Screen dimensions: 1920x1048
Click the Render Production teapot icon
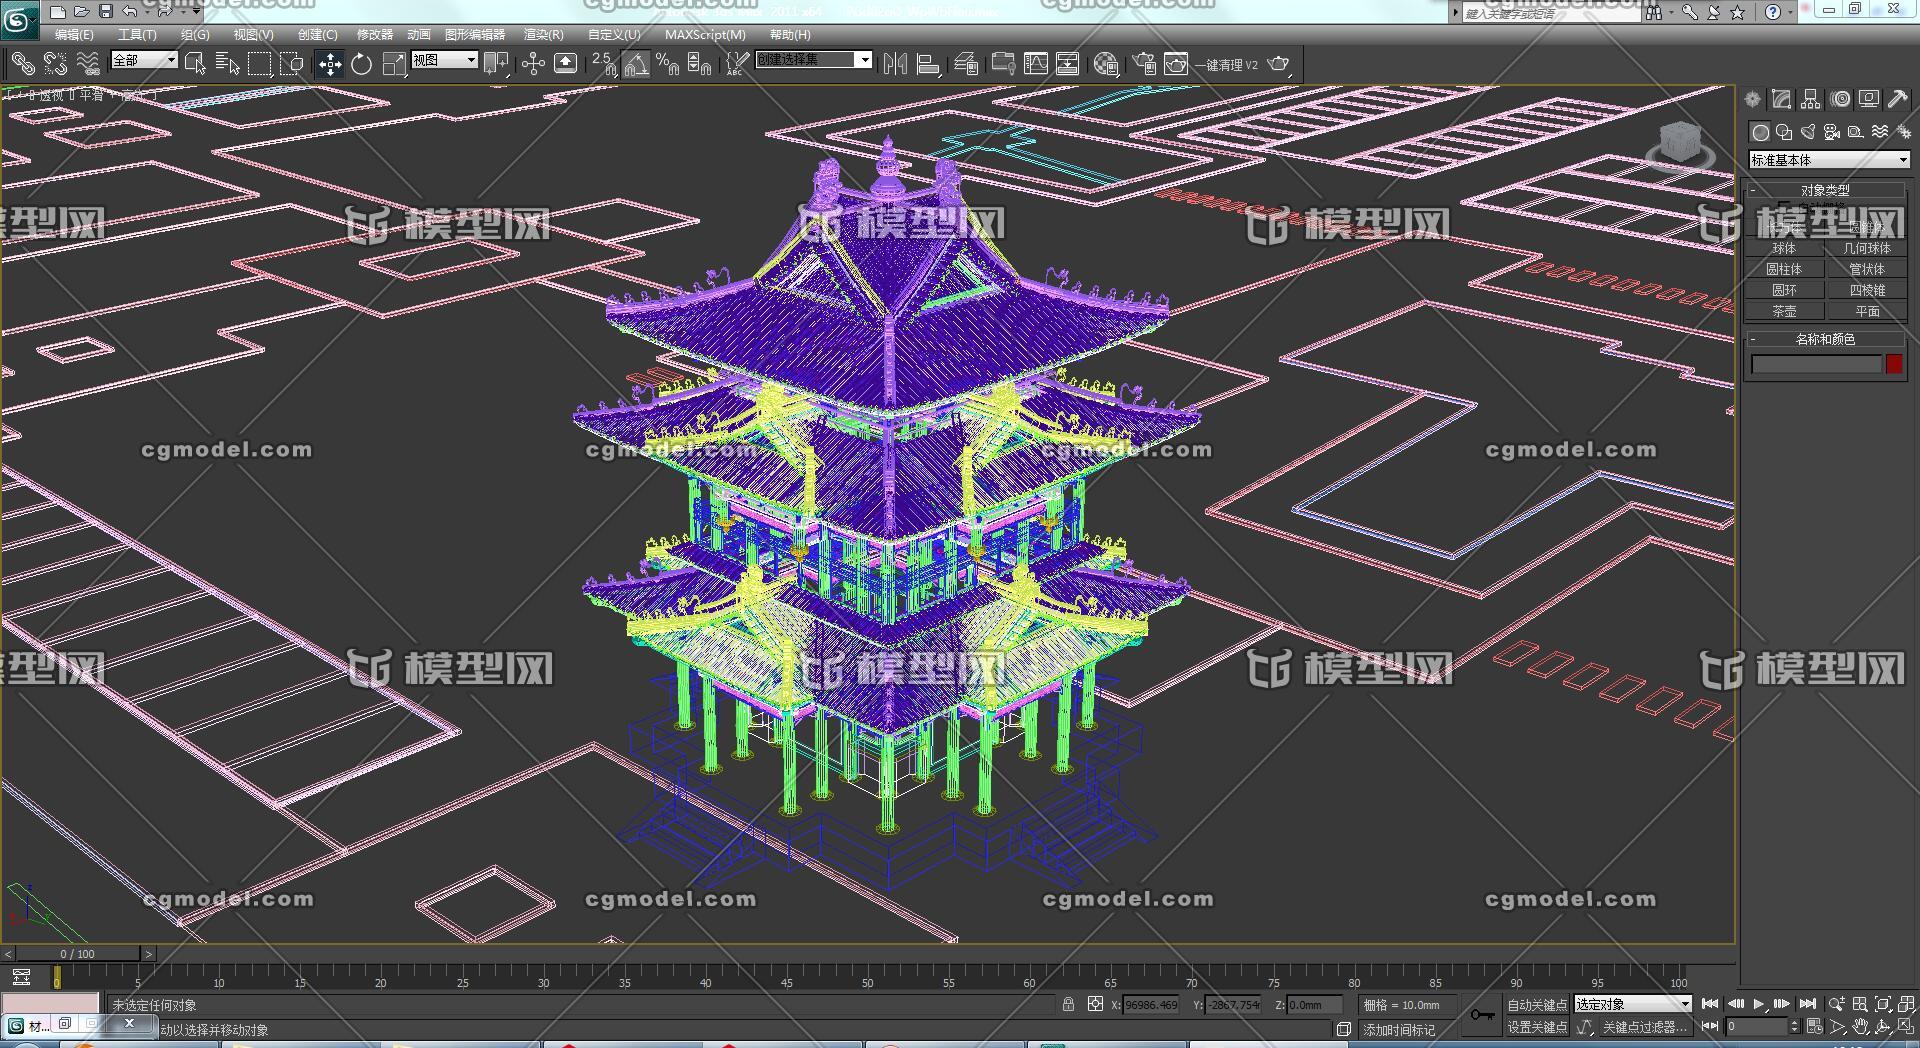[1278, 65]
